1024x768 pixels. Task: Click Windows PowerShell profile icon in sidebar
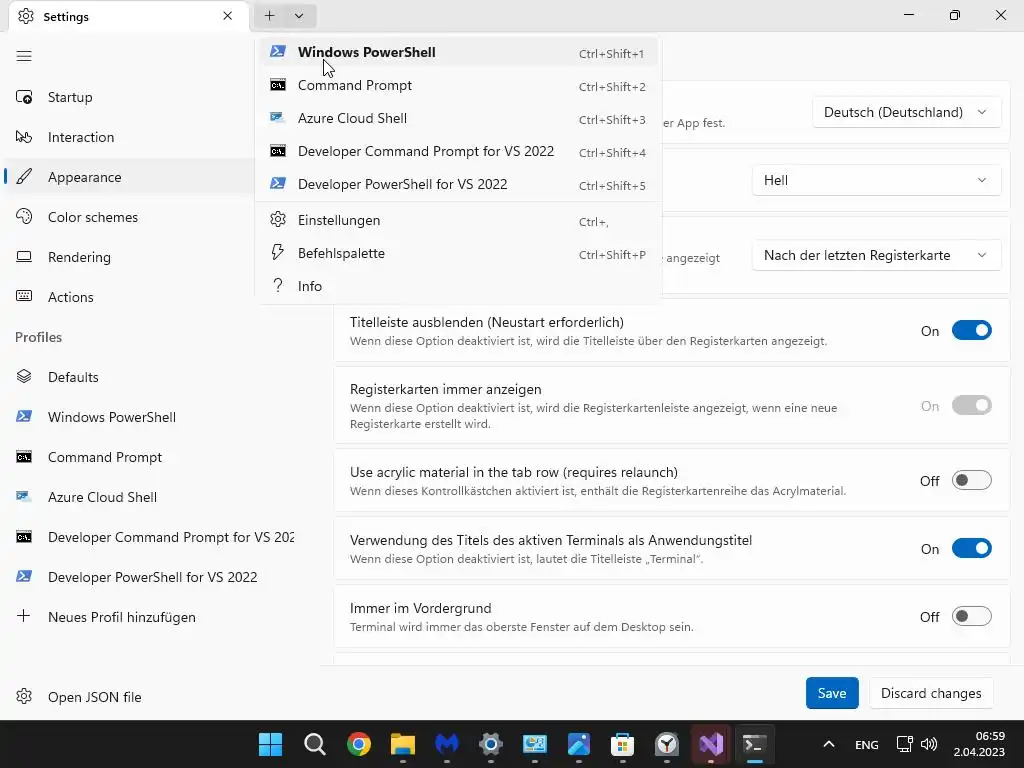click(x=24, y=417)
